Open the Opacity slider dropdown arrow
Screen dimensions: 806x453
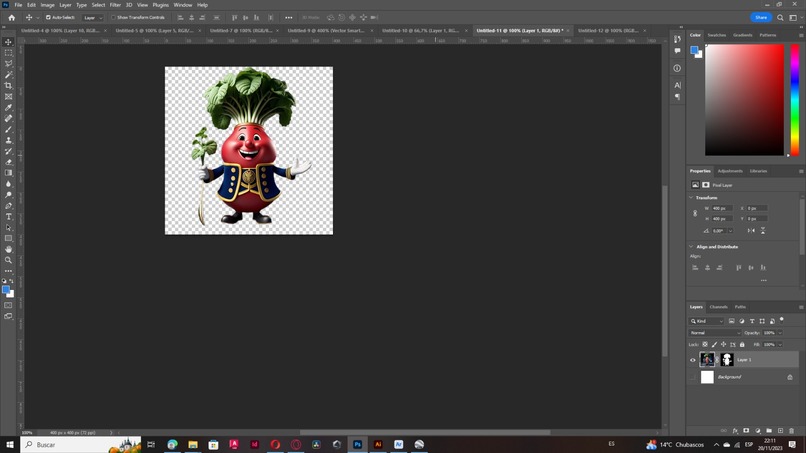pyautogui.click(x=780, y=333)
